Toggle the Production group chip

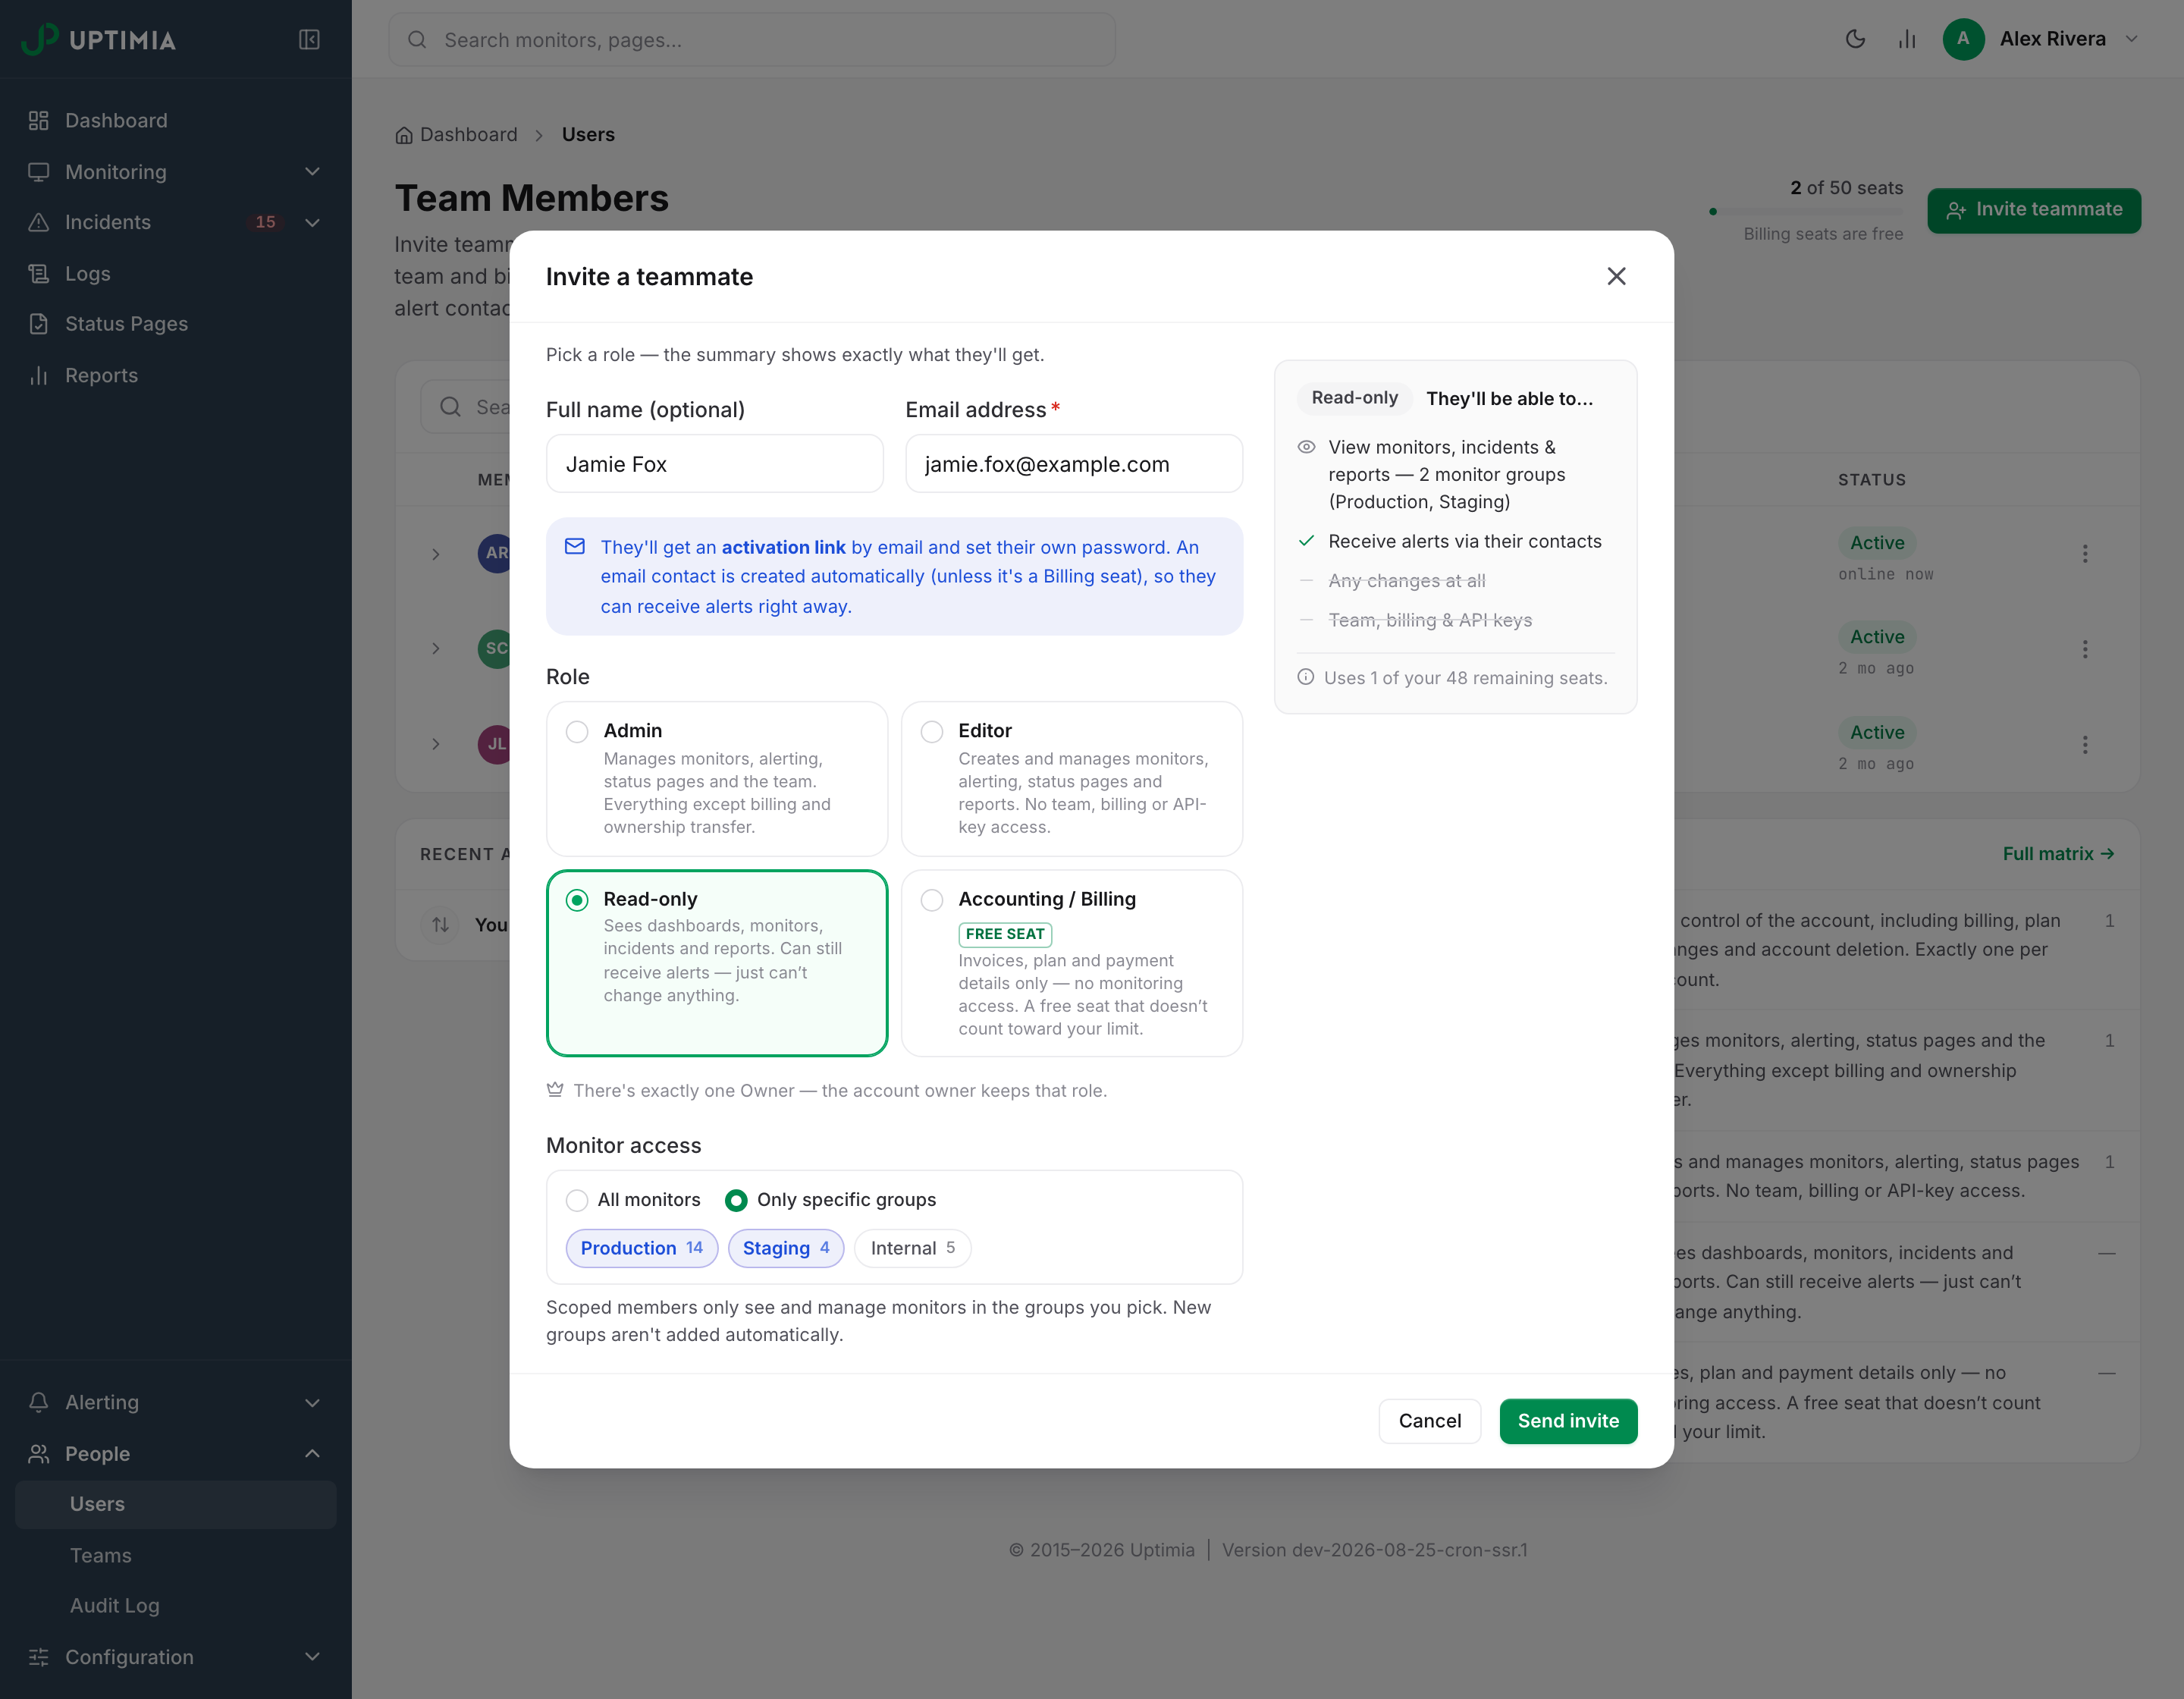click(x=642, y=1248)
